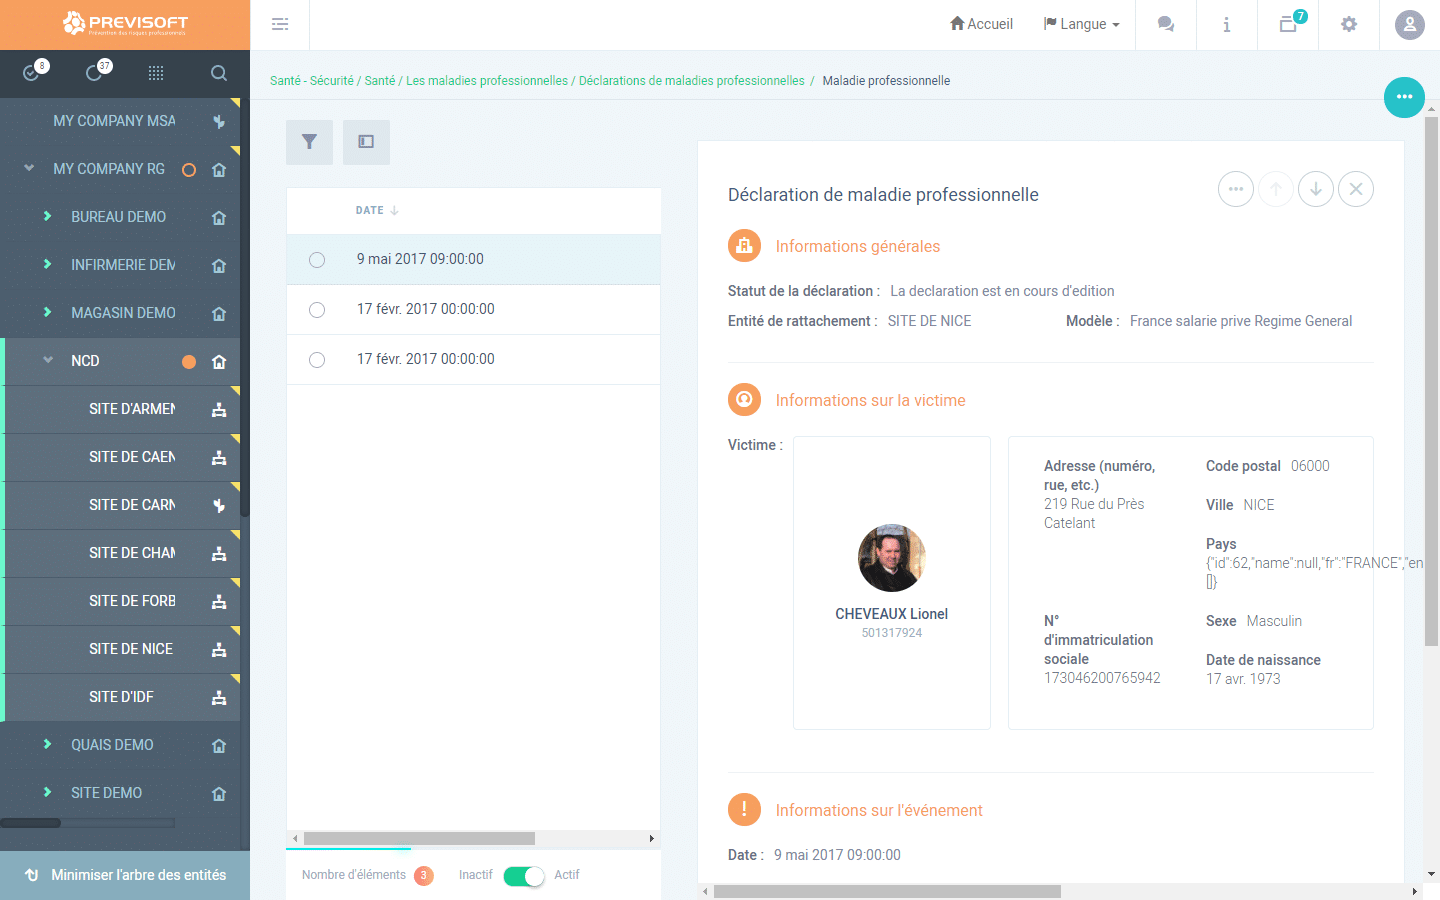Open Les maladies professionnelles breadcrumb link
Screen dimensions: 1440x900
[487, 81]
